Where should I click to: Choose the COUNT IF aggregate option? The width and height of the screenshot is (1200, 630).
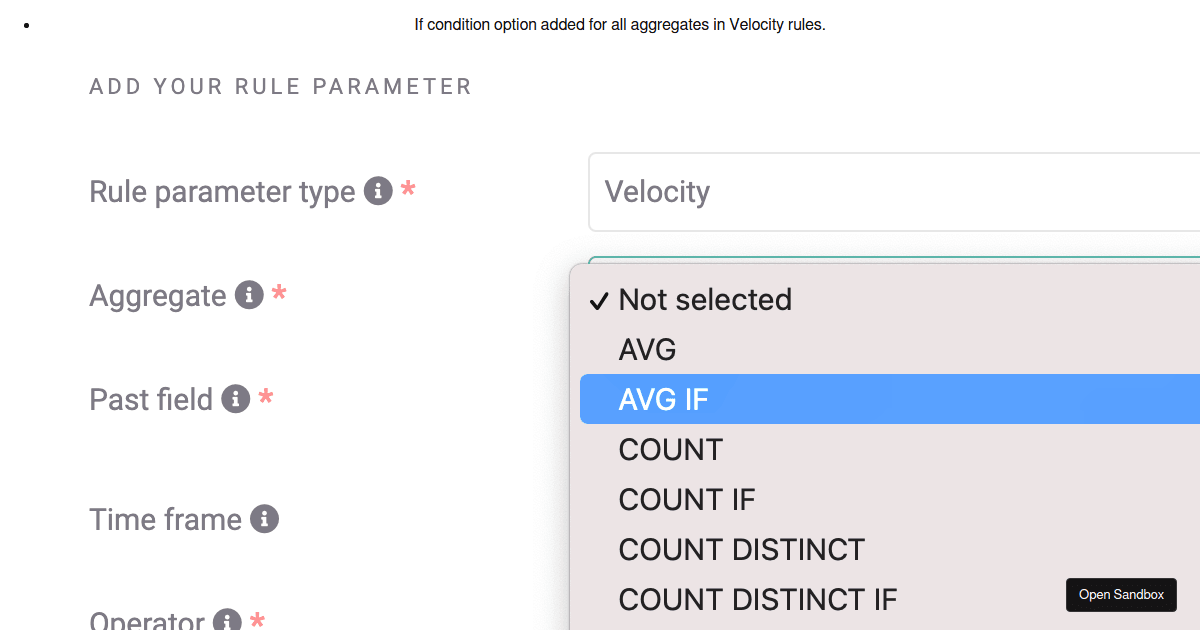click(x=890, y=499)
